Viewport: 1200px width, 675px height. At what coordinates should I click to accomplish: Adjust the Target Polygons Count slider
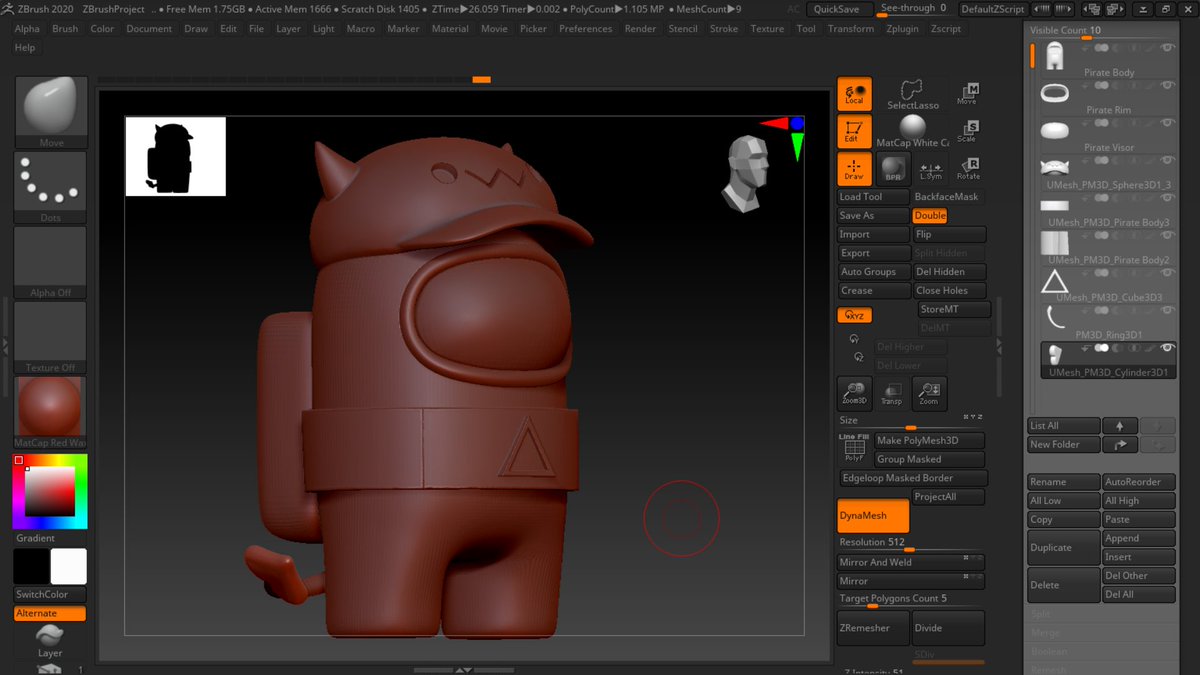coord(911,599)
